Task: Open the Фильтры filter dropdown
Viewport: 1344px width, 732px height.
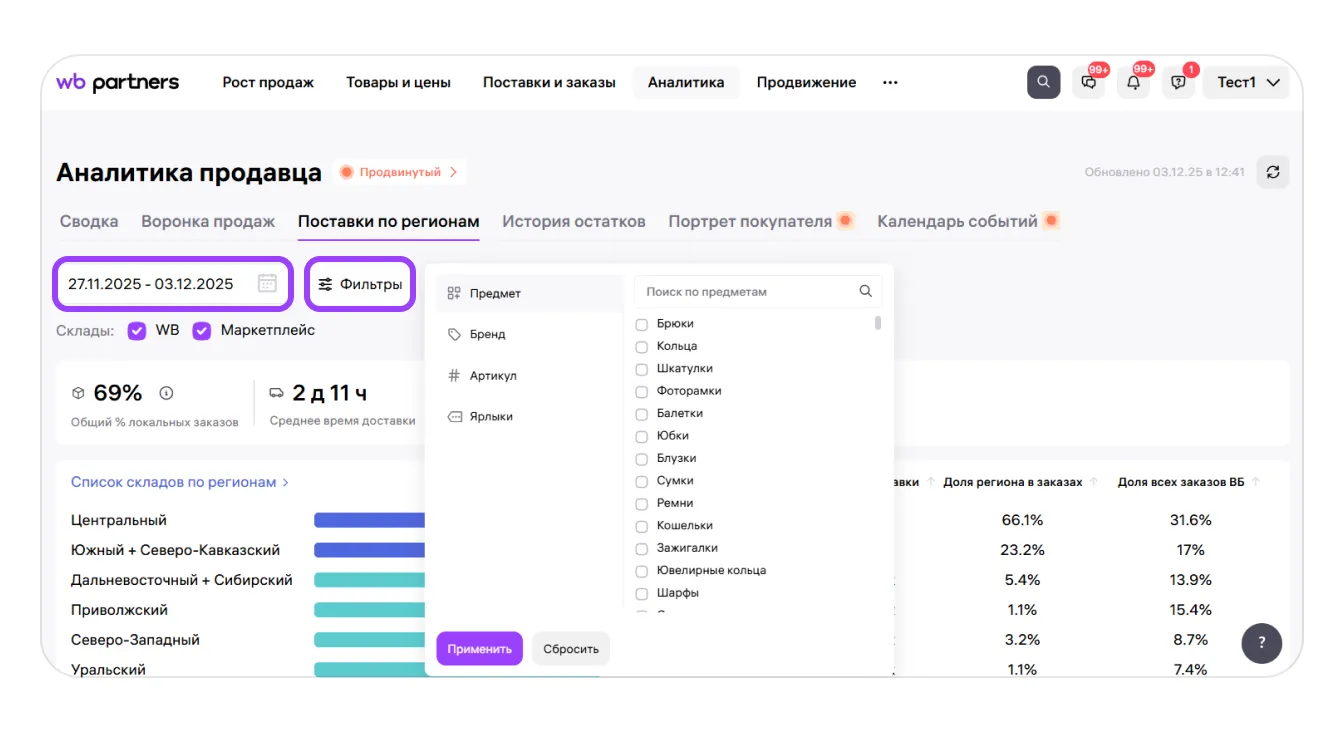Action: coord(360,284)
